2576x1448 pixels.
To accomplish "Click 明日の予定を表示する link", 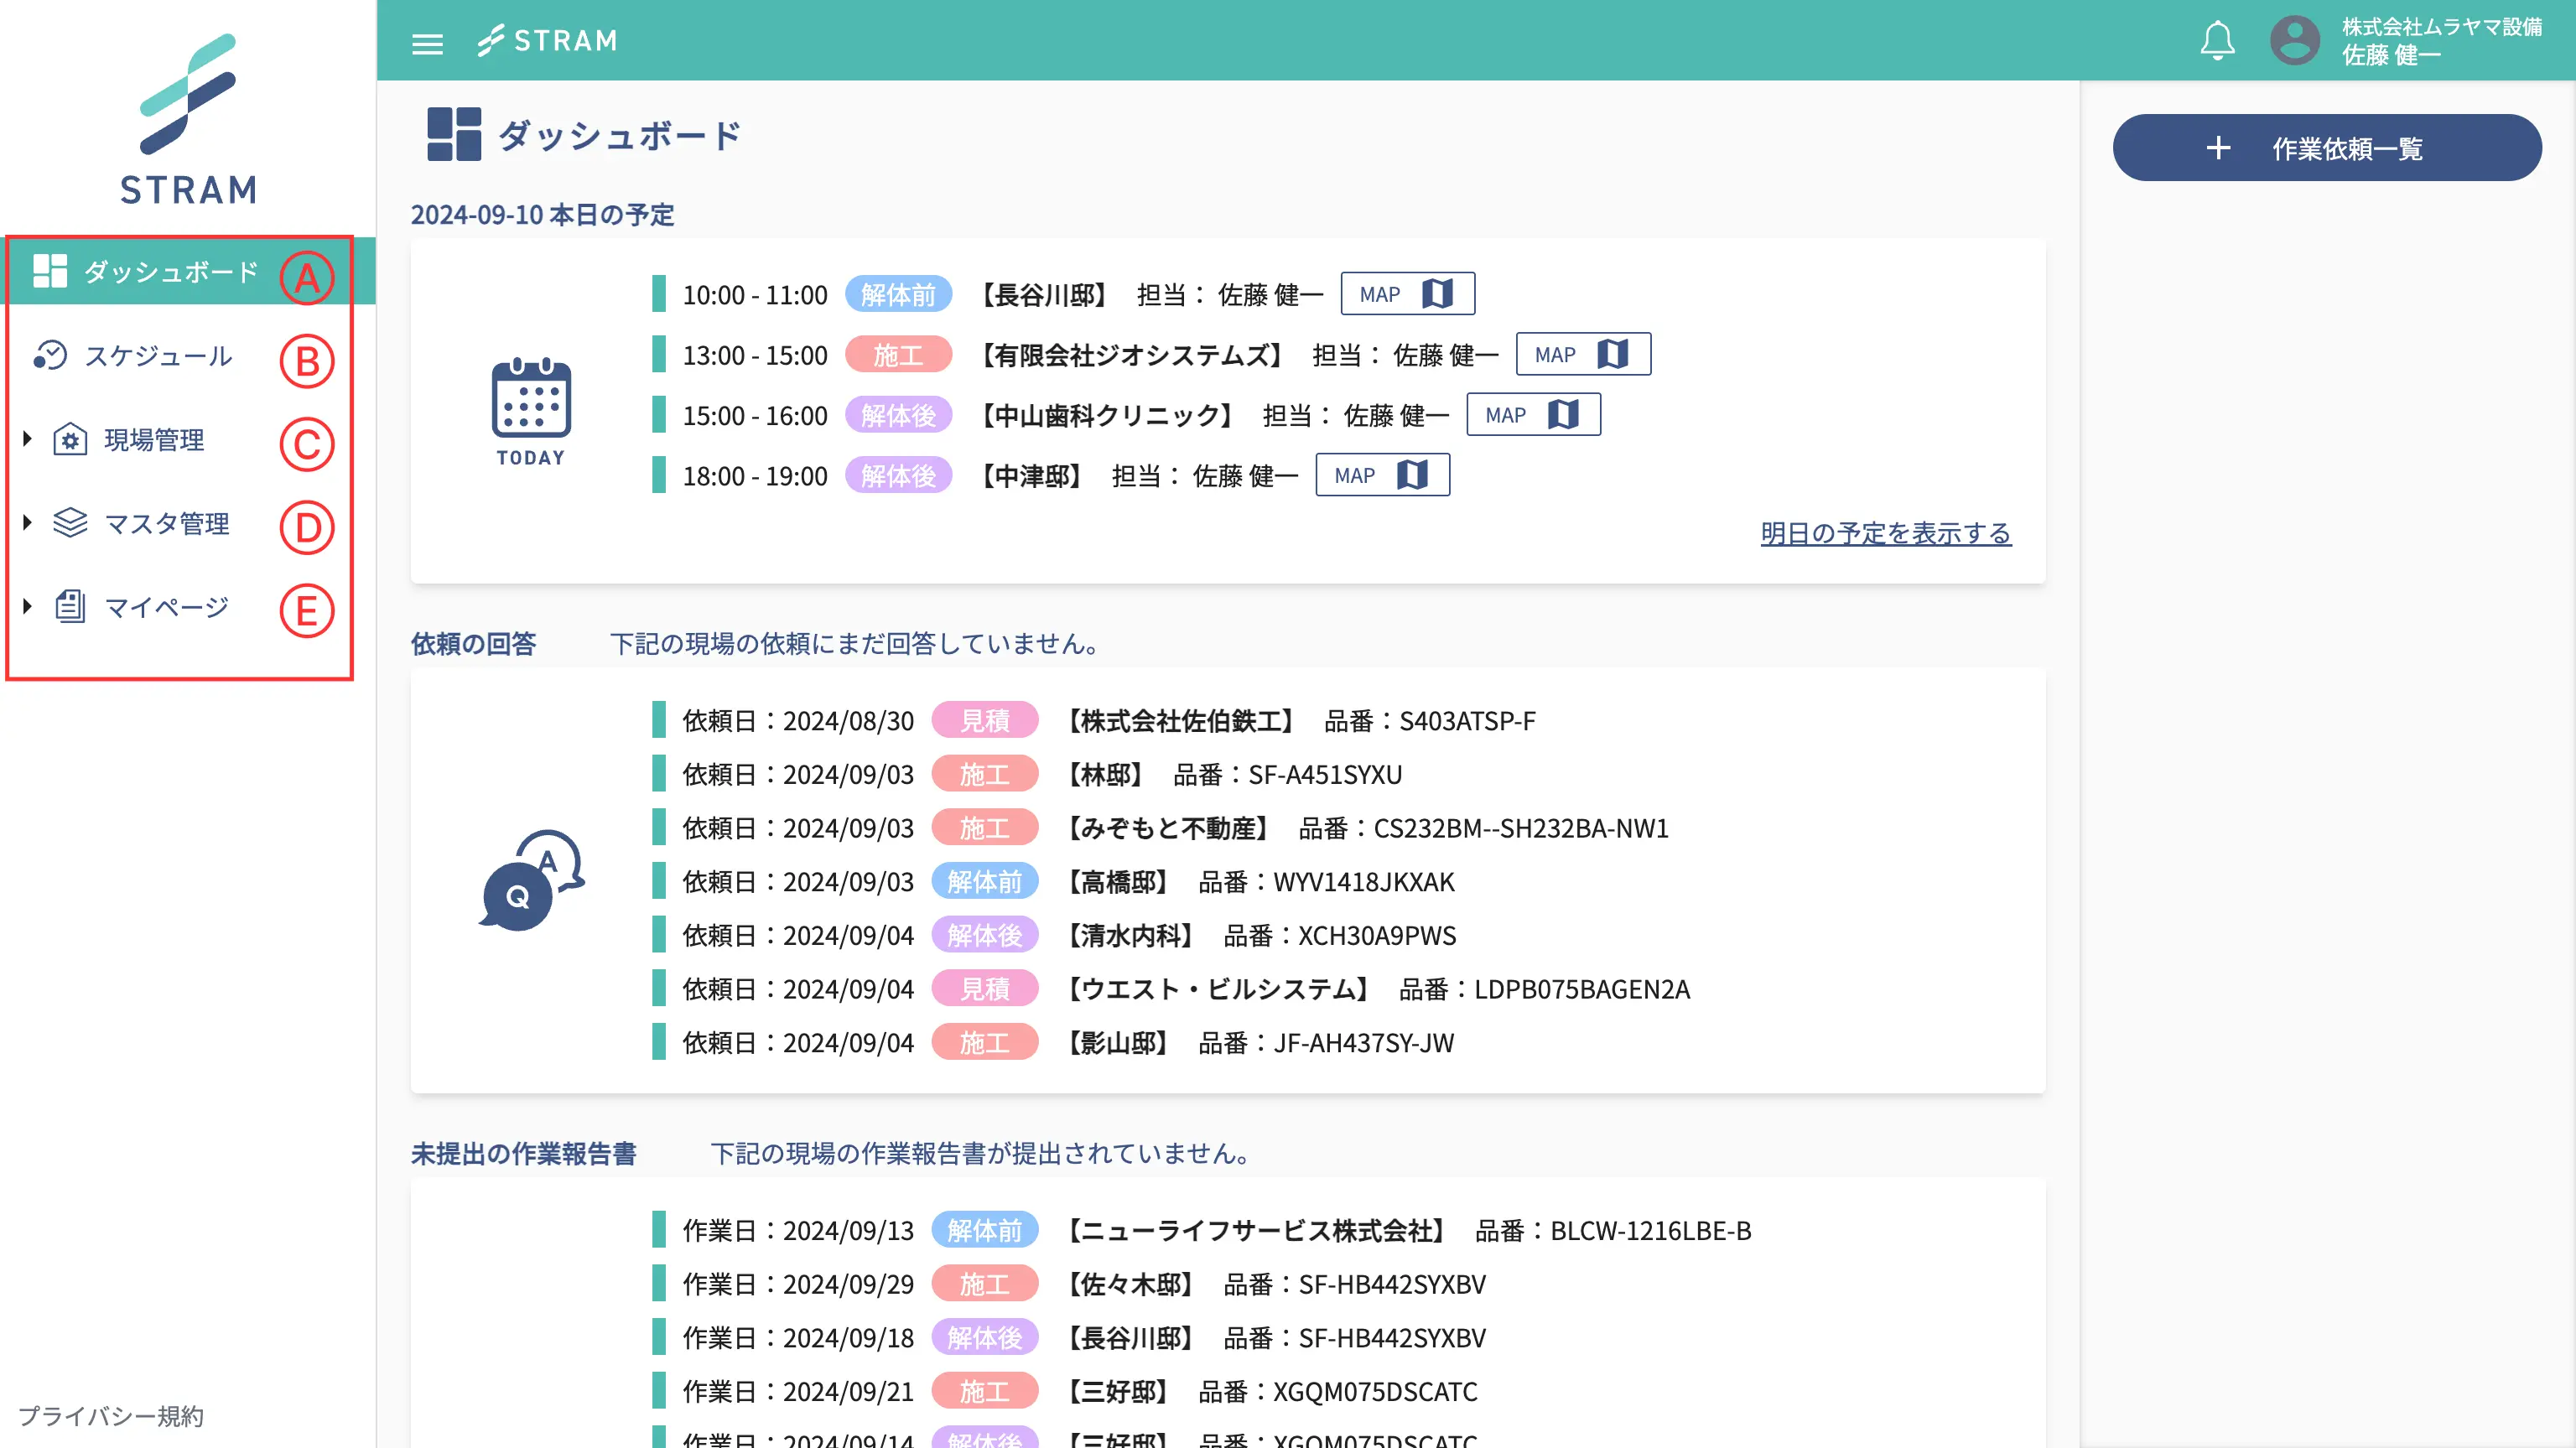I will coord(1885,533).
